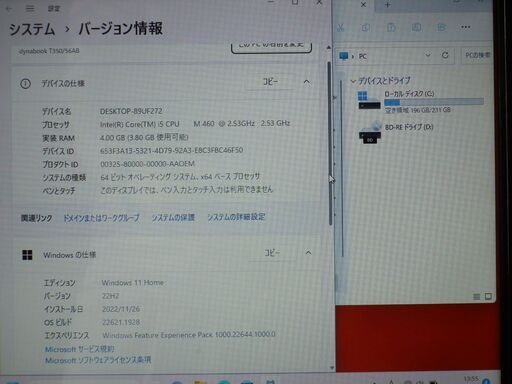This screenshot has width=512, height=384.
Task: Click the Settings vertical scrollbar thumb
Action: (330, 143)
